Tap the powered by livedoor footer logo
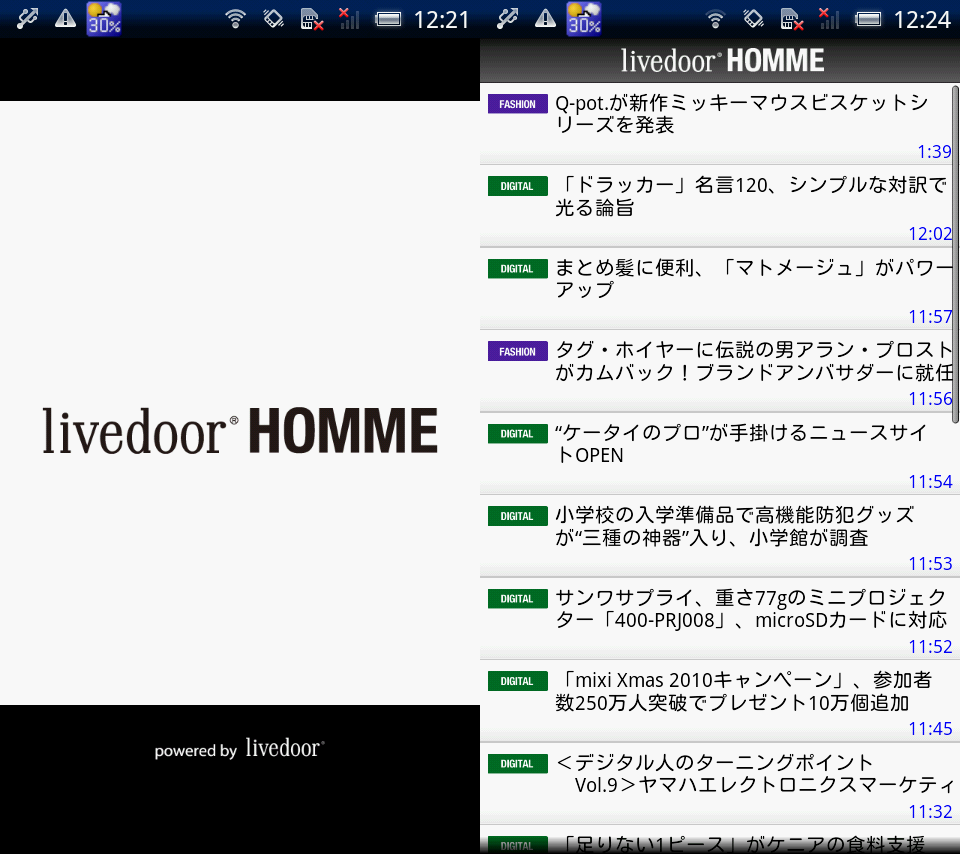 click(x=239, y=748)
